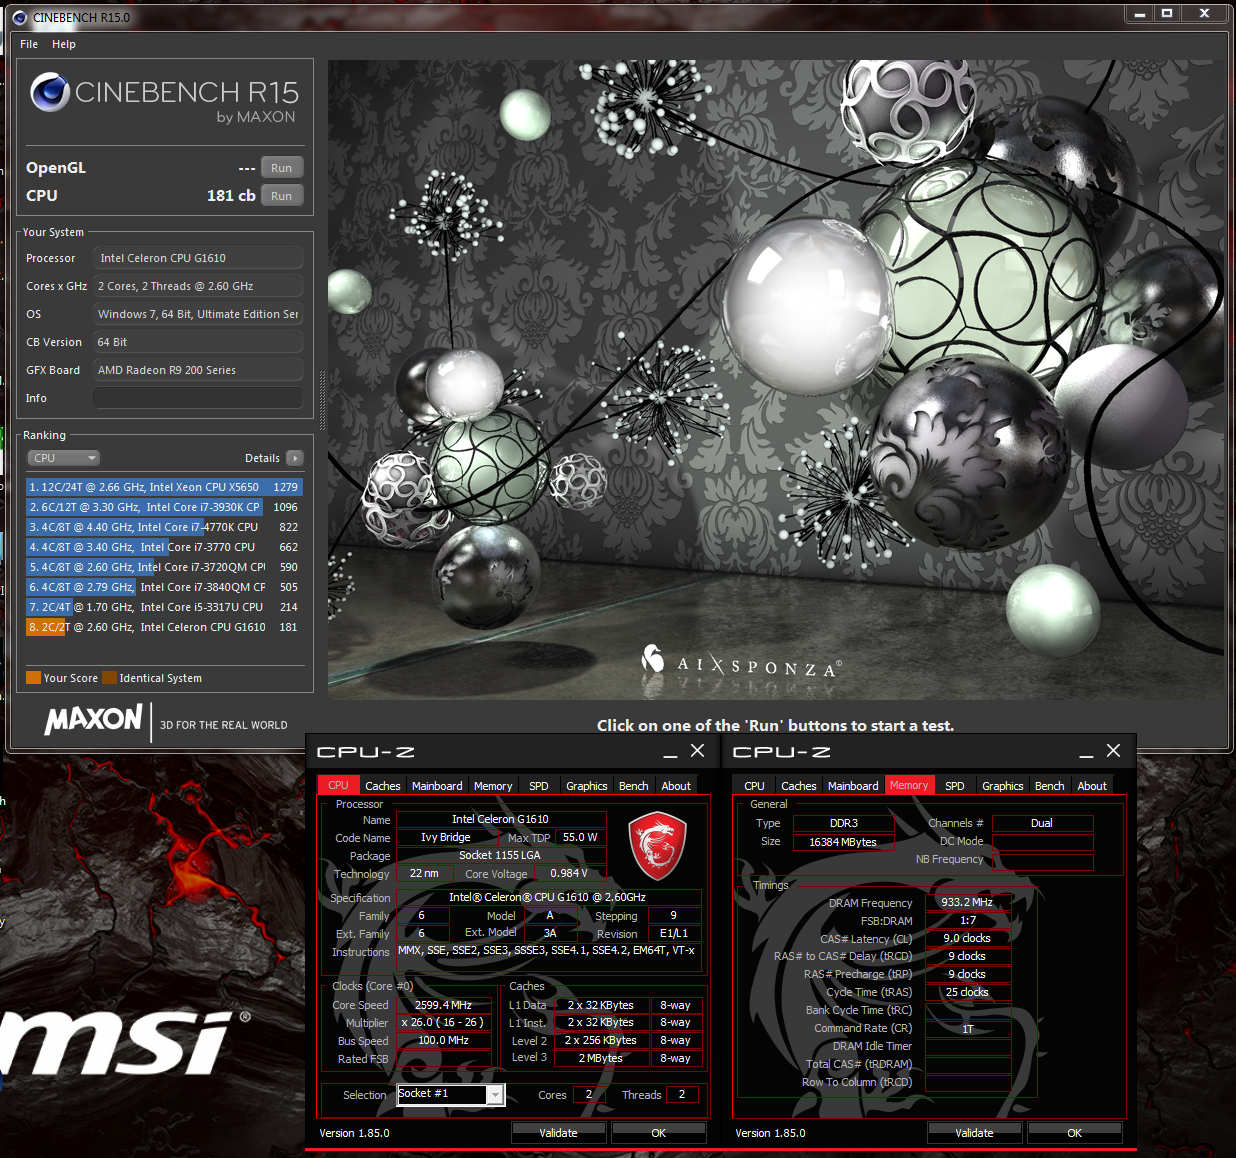Click OK in left CPU-Z window
This screenshot has height=1158, width=1236.
click(658, 1133)
